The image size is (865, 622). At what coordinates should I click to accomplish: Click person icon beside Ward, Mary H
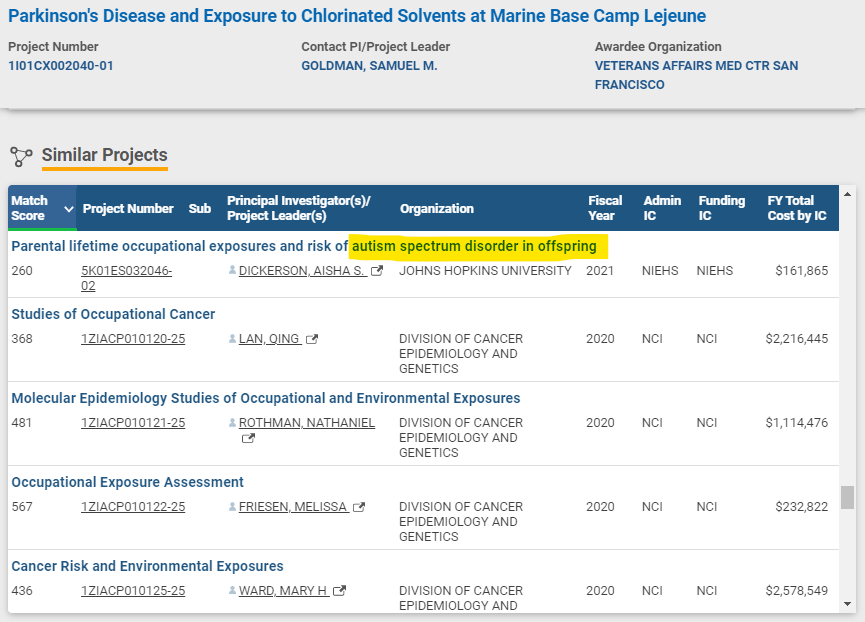click(x=232, y=590)
